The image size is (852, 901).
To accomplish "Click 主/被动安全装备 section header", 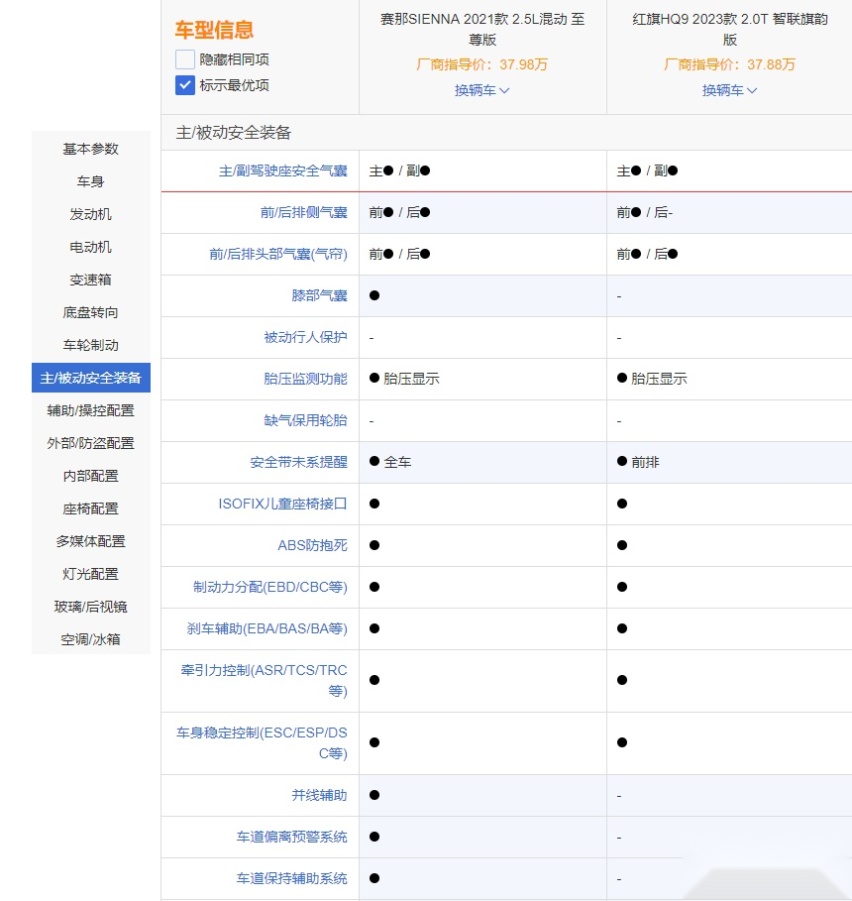I will coord(233,133).
